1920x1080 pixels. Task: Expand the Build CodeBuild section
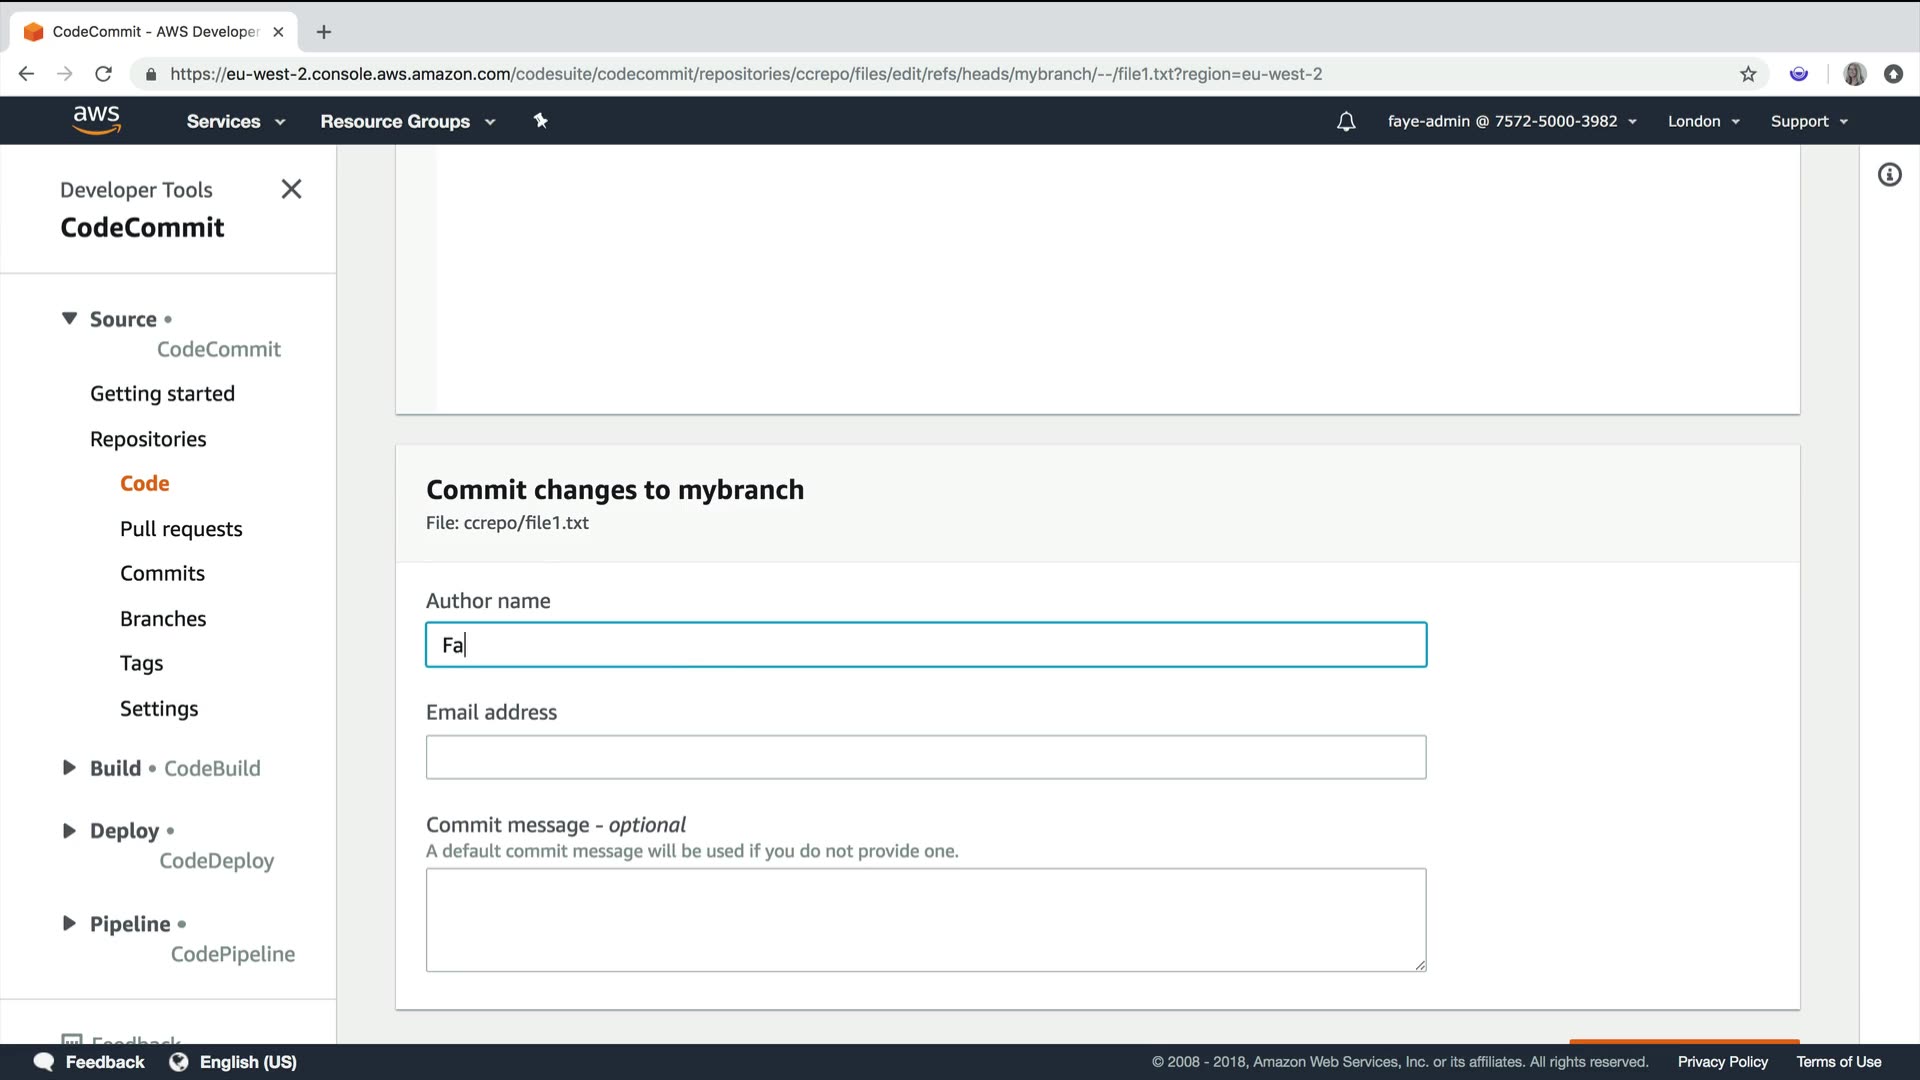pyautogui.click(x=69, y=768)
